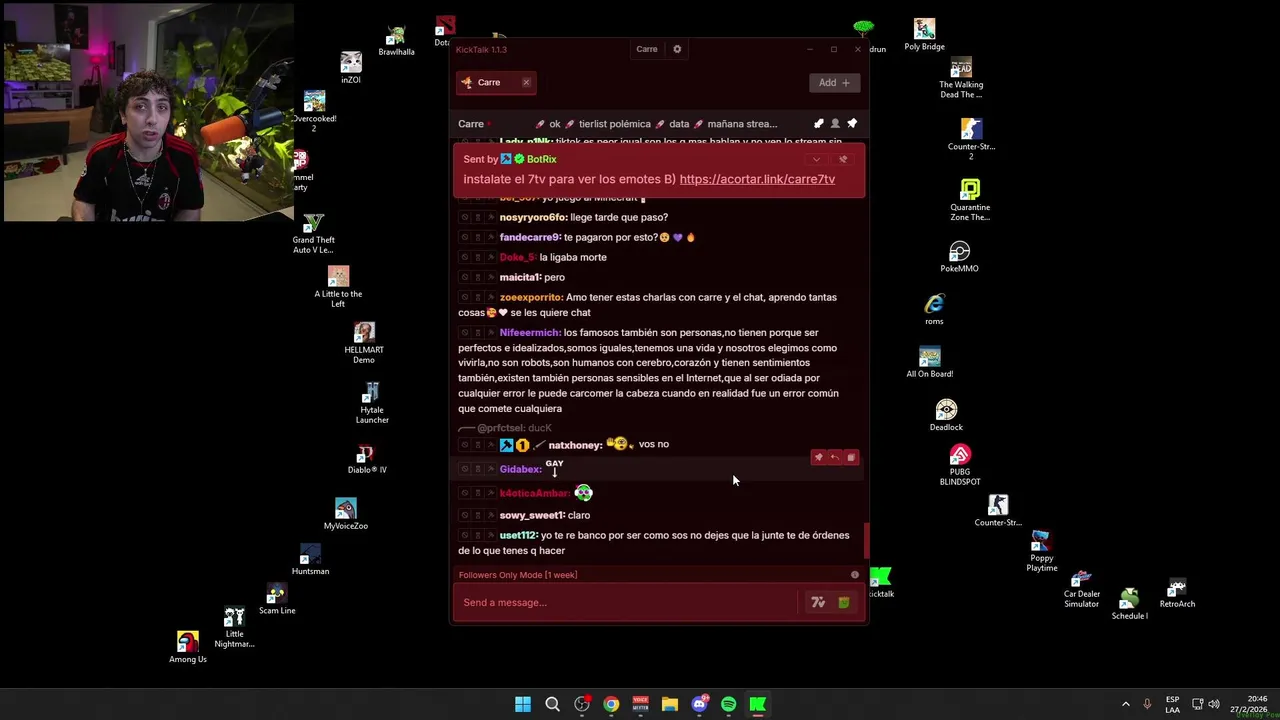Viewport: 1280px width, 720px height.
Task: Pin the hovered Gidabex message
Action: point(818,457)
